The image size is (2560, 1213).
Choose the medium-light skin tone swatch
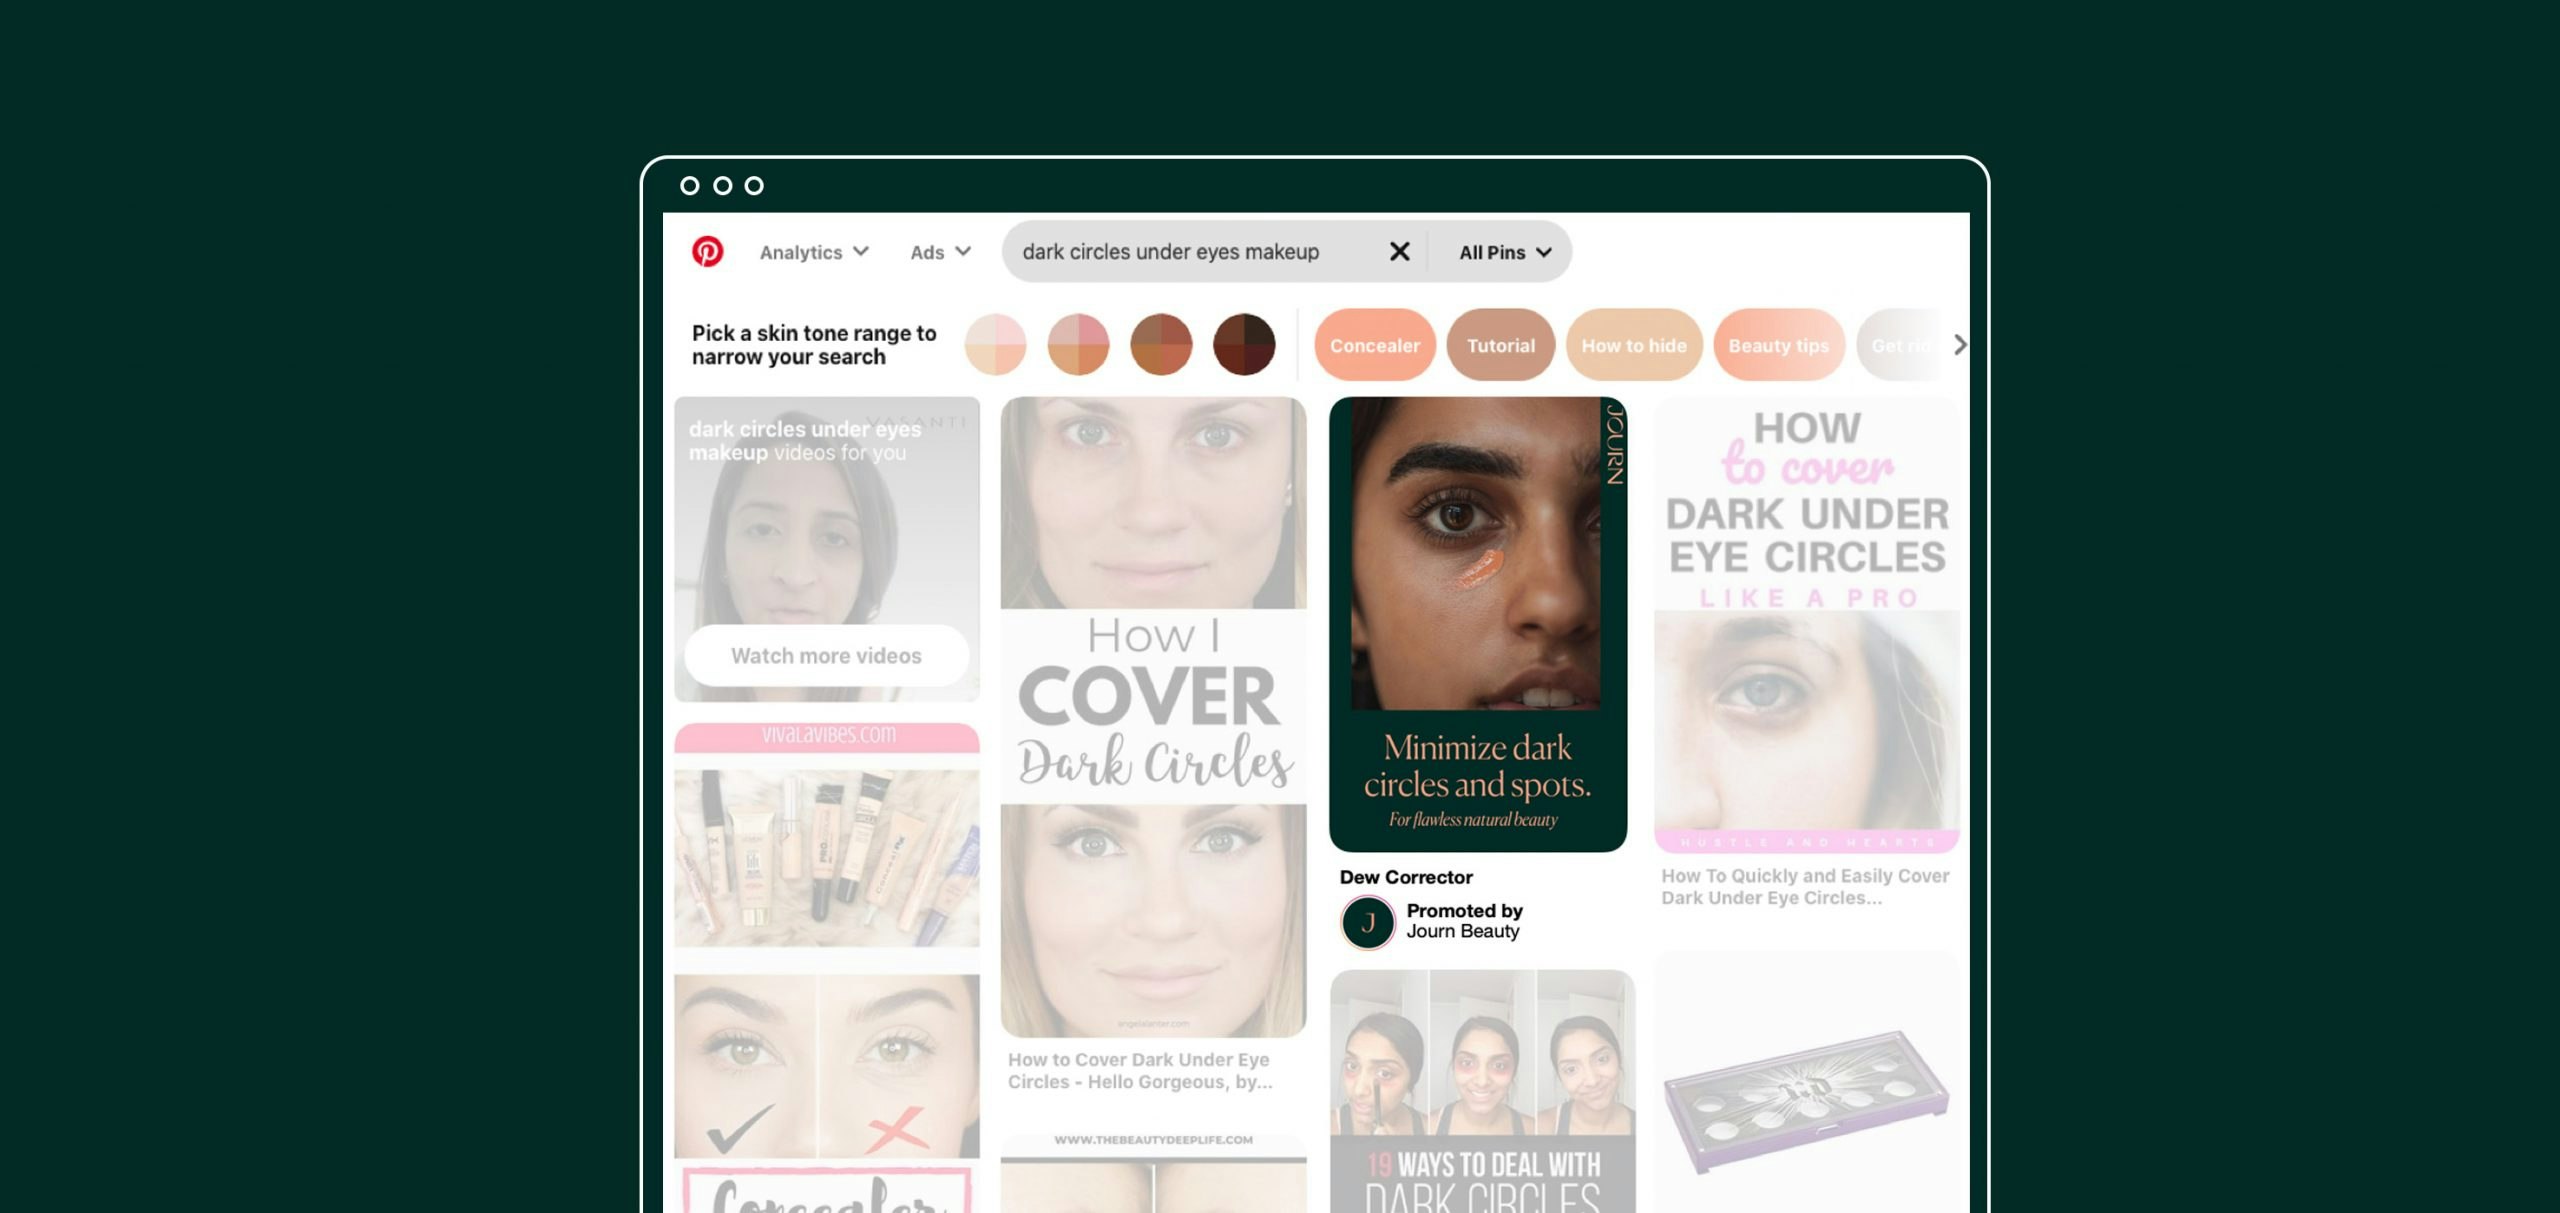1078,345
